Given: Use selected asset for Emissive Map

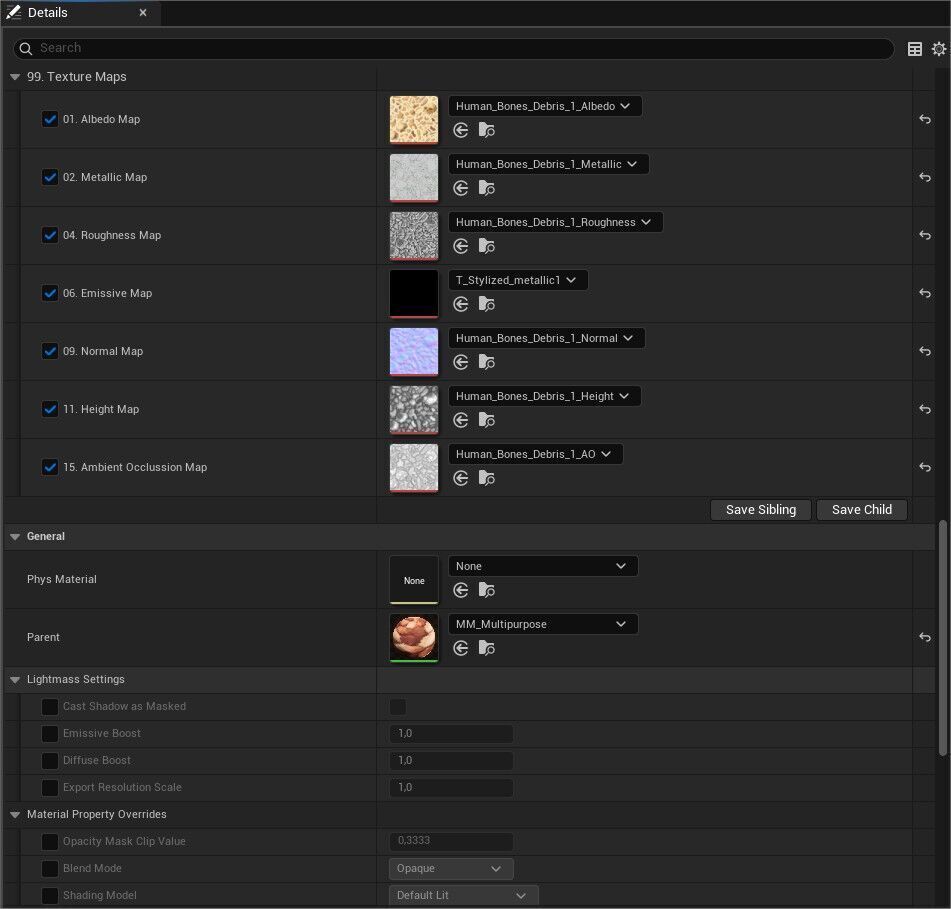Looking at the screenshot, I should pos(461,304).
